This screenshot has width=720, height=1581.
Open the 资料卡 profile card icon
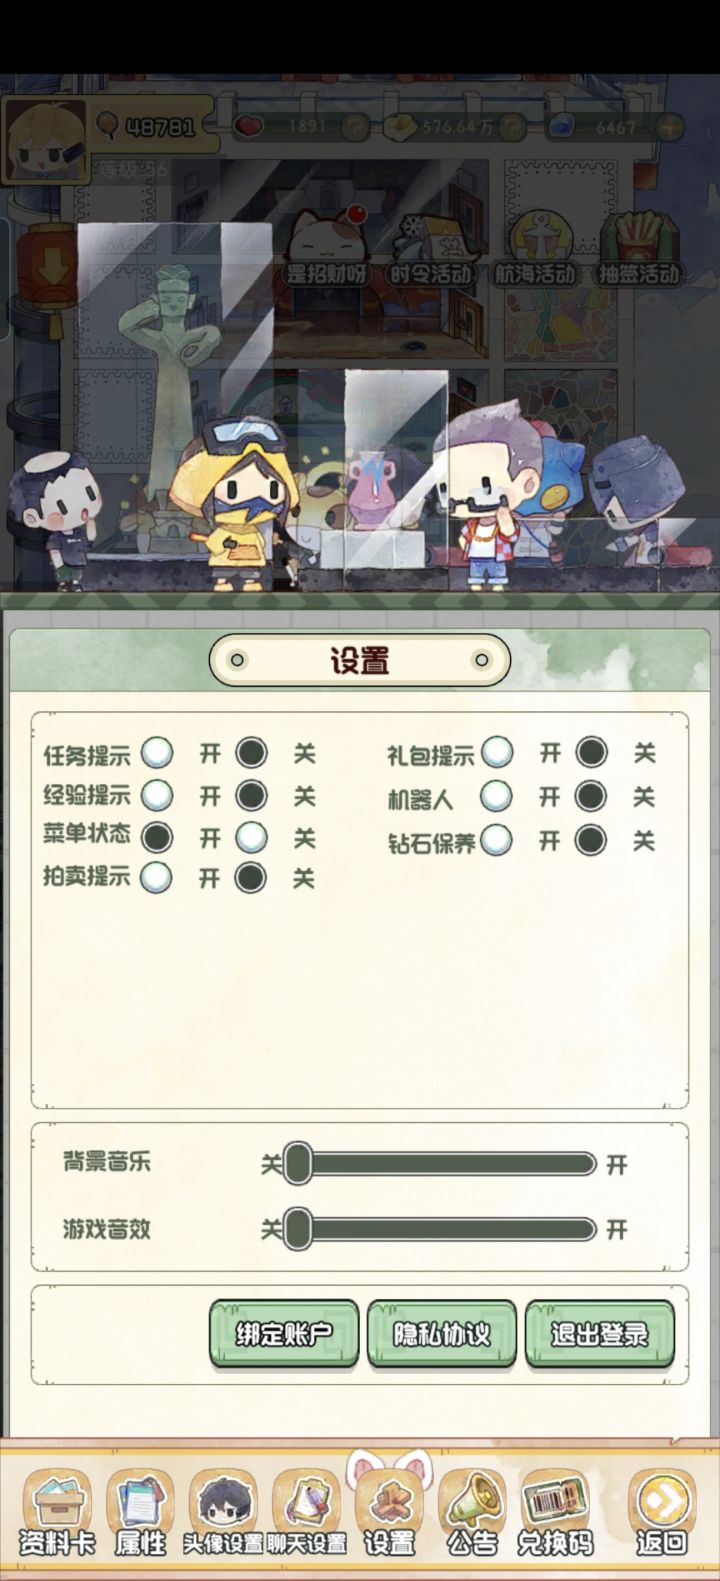tap(57, 1512)
